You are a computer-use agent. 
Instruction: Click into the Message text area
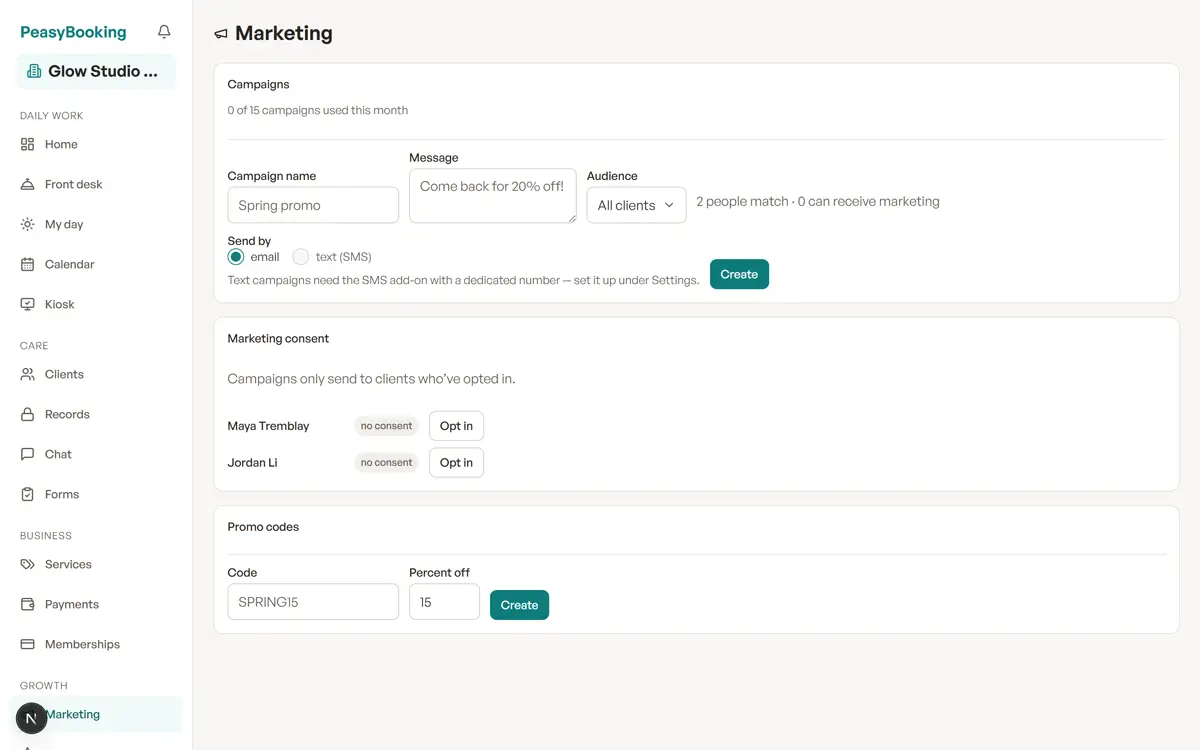pyautogui.click(x=493, y=195)
